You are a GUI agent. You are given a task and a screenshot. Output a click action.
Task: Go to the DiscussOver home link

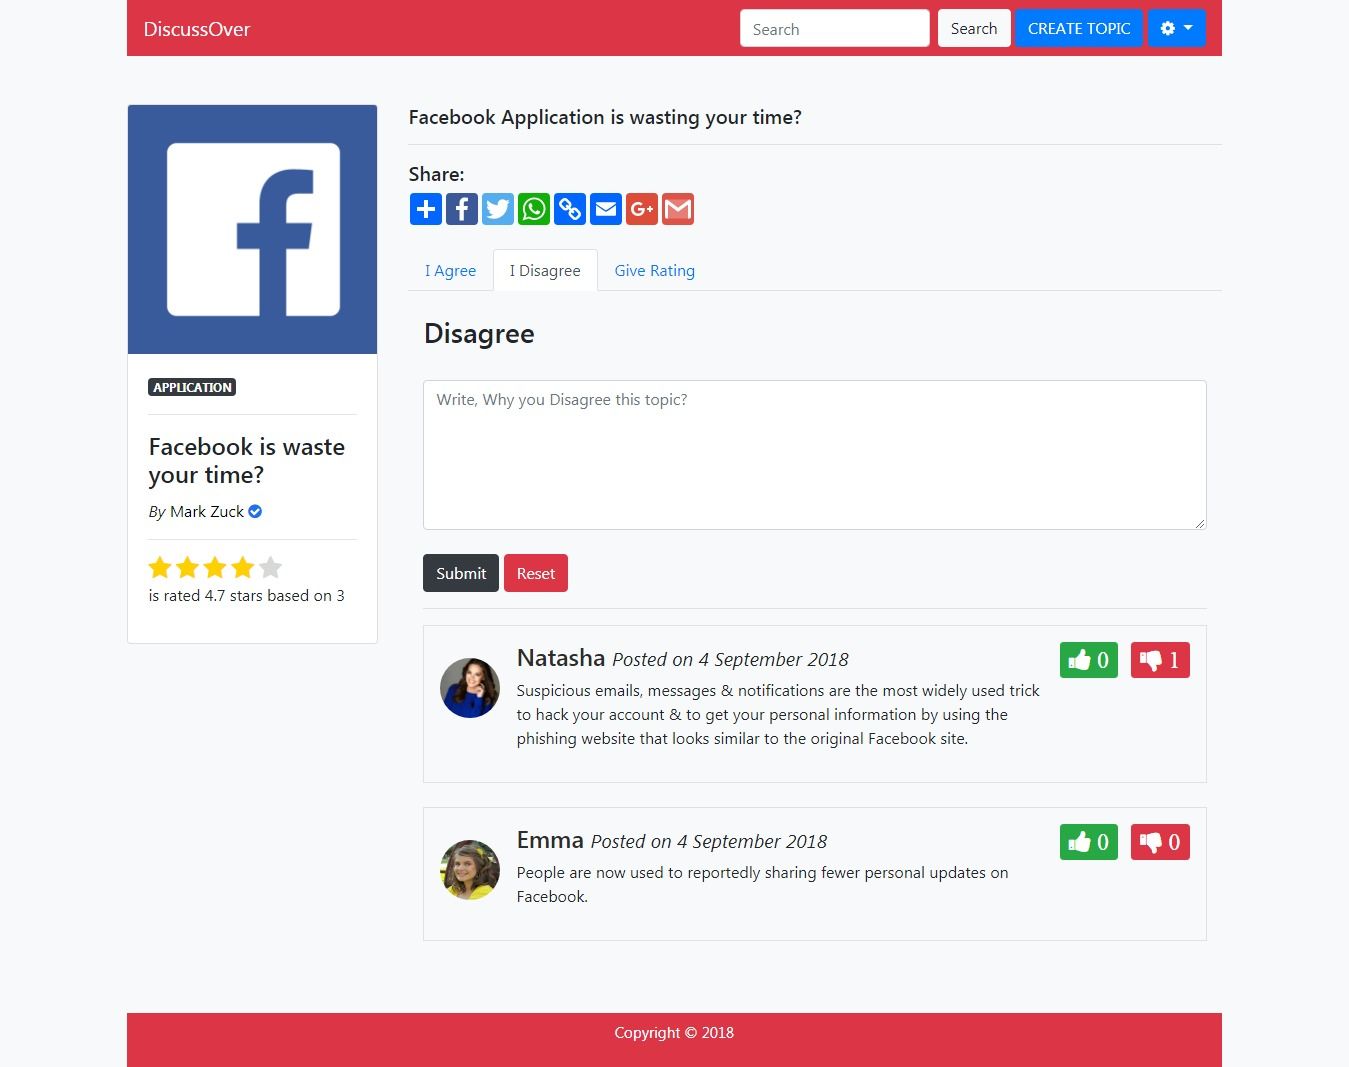tap(197, 29)
